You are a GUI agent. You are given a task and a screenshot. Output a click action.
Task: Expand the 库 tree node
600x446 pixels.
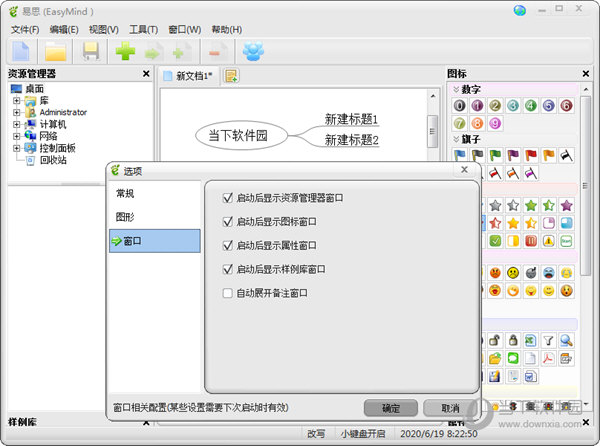tap(16, 101)
